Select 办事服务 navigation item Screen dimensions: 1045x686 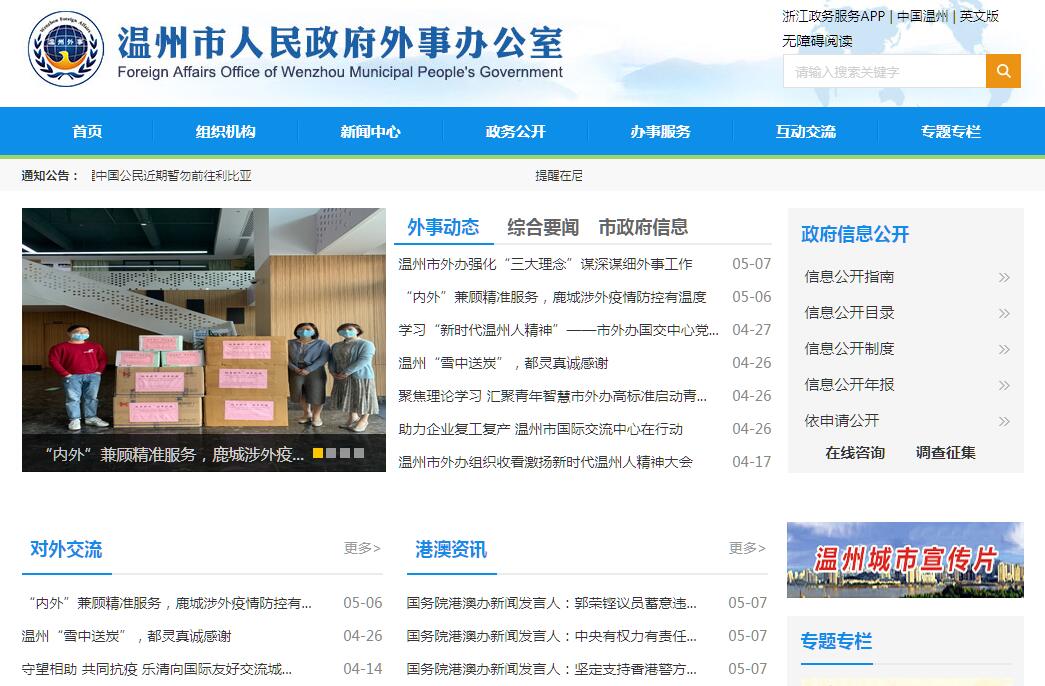coord(660,131)
